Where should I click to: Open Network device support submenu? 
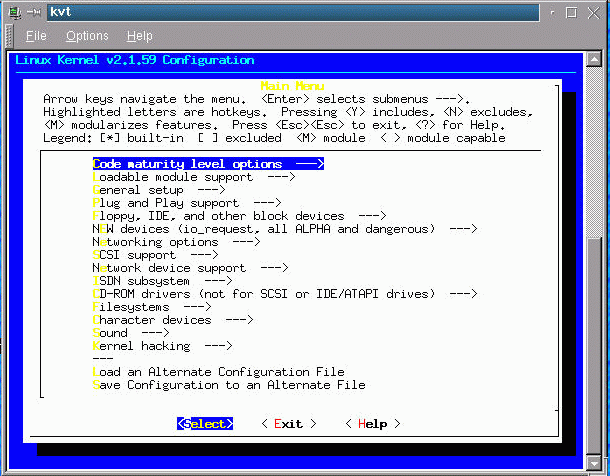190,268
